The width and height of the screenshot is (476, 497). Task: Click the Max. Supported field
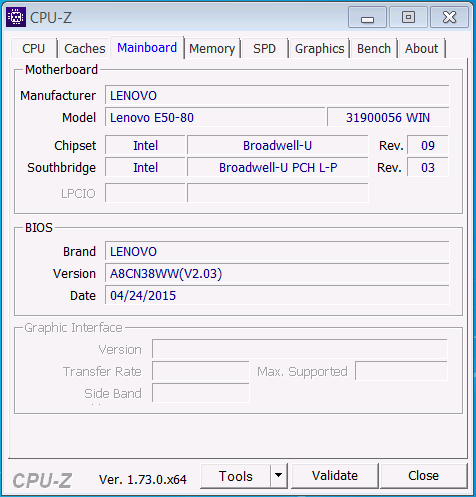(401, 371)
